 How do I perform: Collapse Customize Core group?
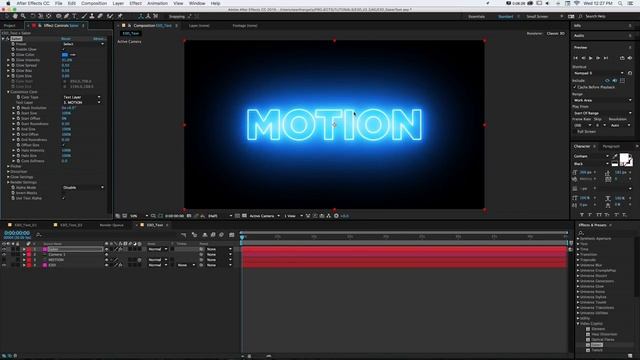pos(8,92)
